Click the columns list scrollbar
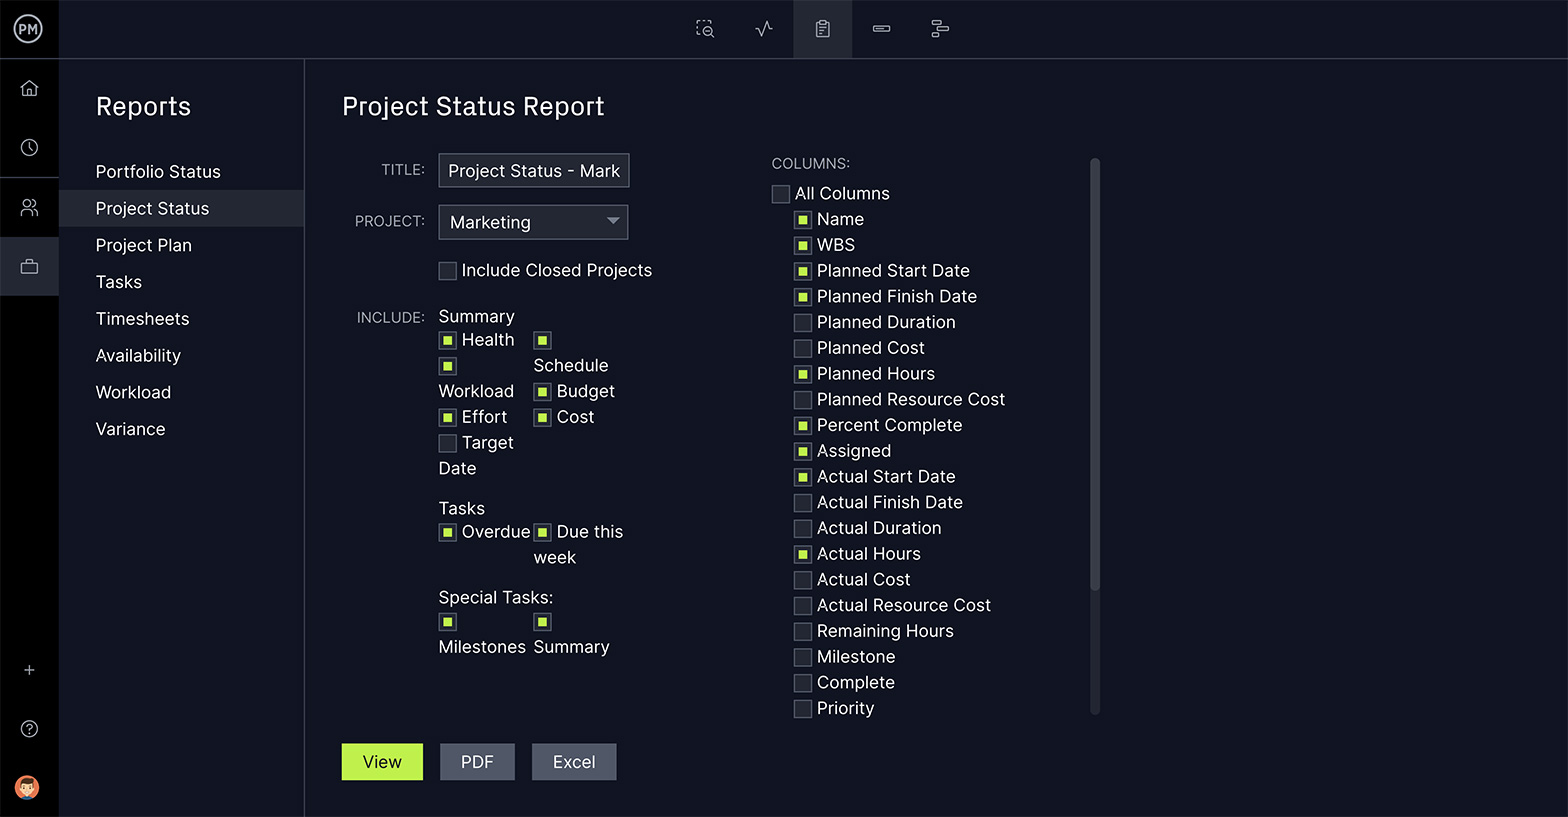 (x=1095, y=375)
